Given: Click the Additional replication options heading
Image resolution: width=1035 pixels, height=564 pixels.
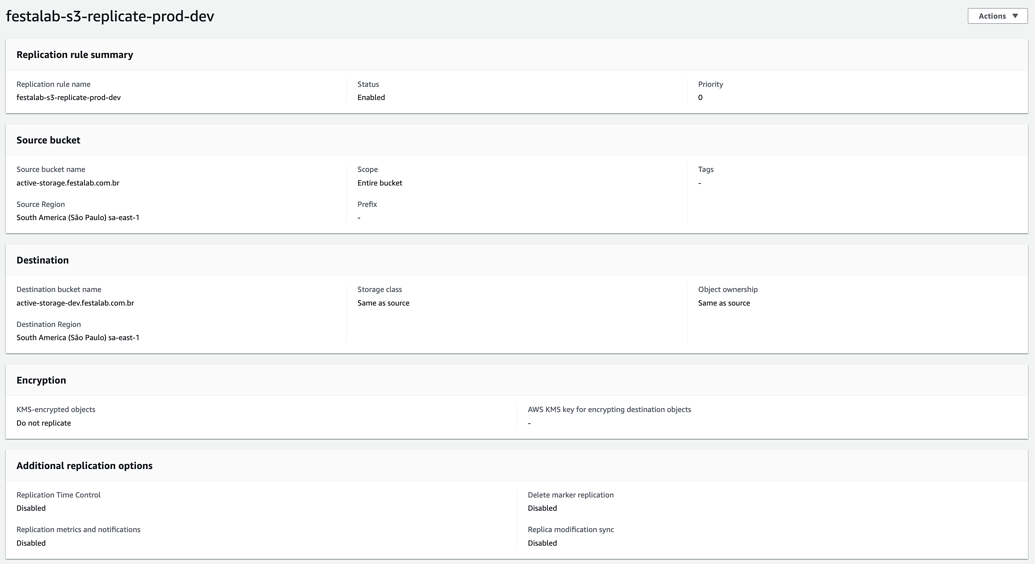Looking at the screenshot, I should point(85,466).
